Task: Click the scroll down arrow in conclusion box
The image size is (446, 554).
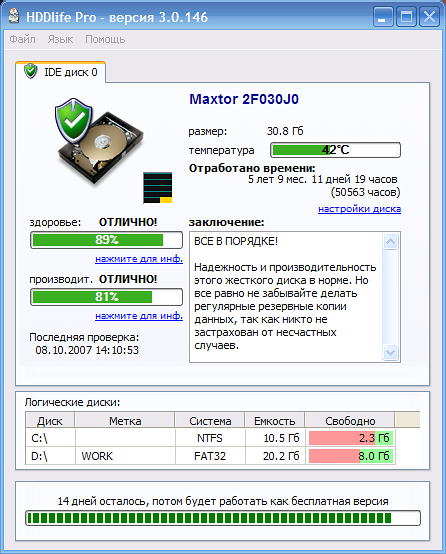Action: pos(391,352)
